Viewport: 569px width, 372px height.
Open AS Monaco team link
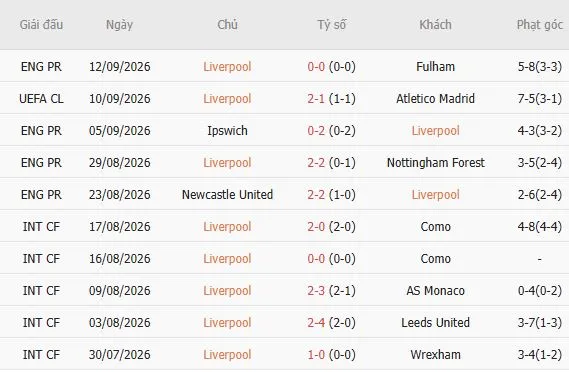pyautogui.click(x=435, y=291)
